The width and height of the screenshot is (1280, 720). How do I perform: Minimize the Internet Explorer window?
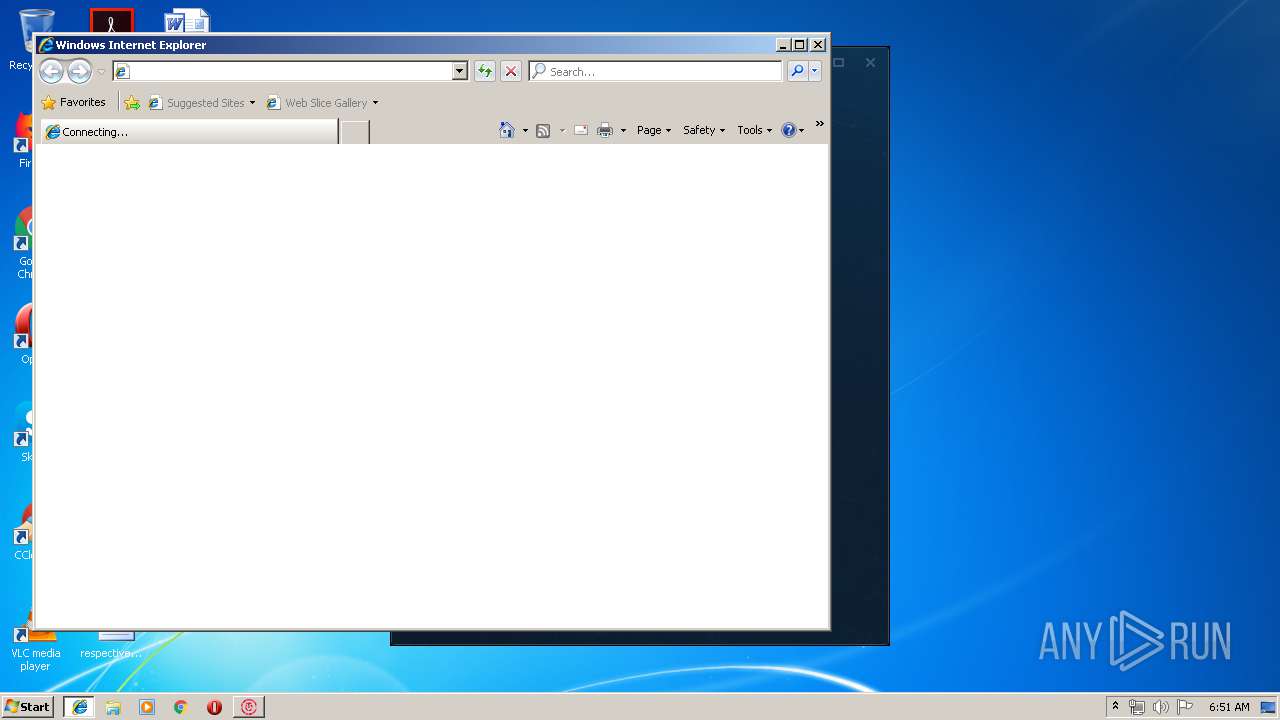(x=782, y=44)
